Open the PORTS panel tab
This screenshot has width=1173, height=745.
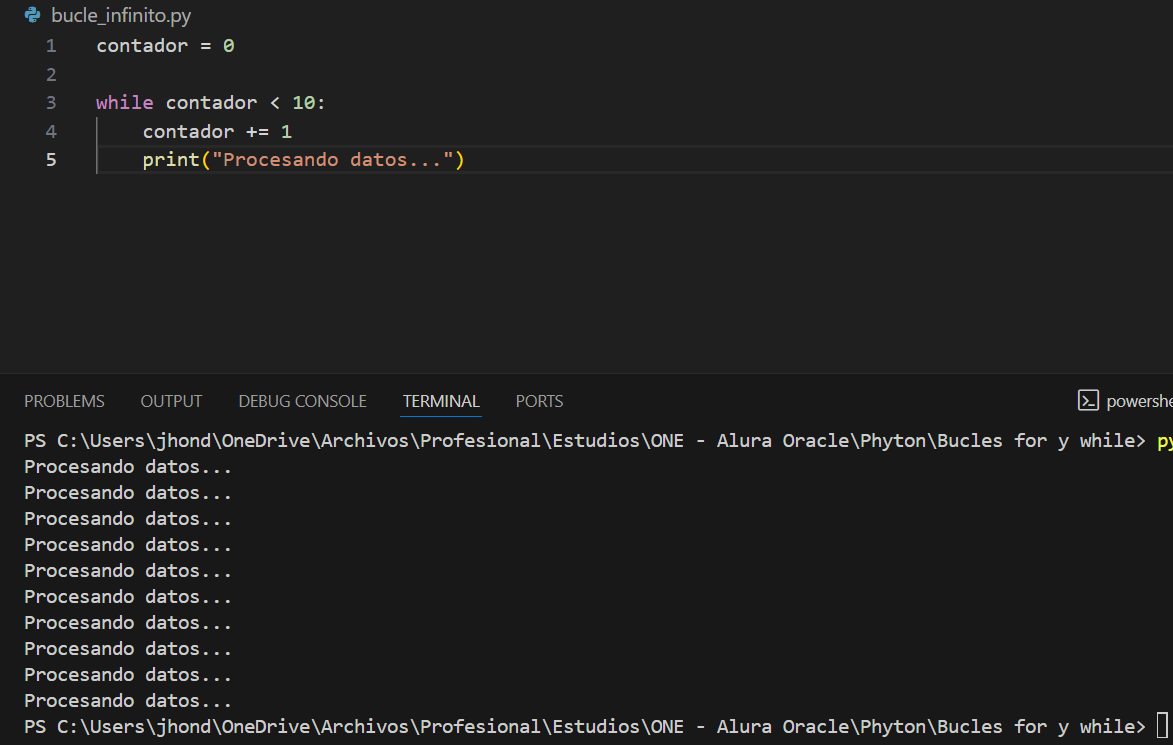coord(539,401)
